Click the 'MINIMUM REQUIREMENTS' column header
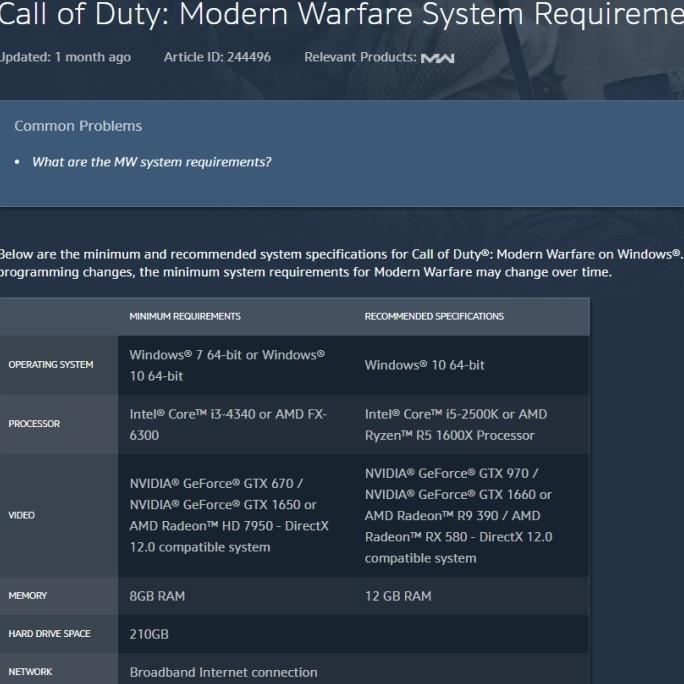This screenshot has width=684, height=684. coord(185,316)
